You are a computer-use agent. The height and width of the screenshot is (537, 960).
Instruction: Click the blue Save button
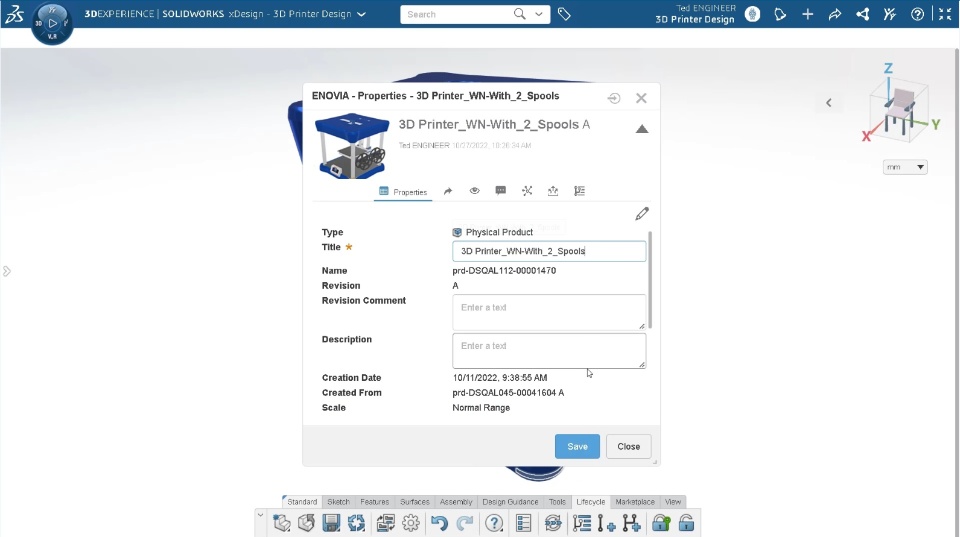coord(577,446)
